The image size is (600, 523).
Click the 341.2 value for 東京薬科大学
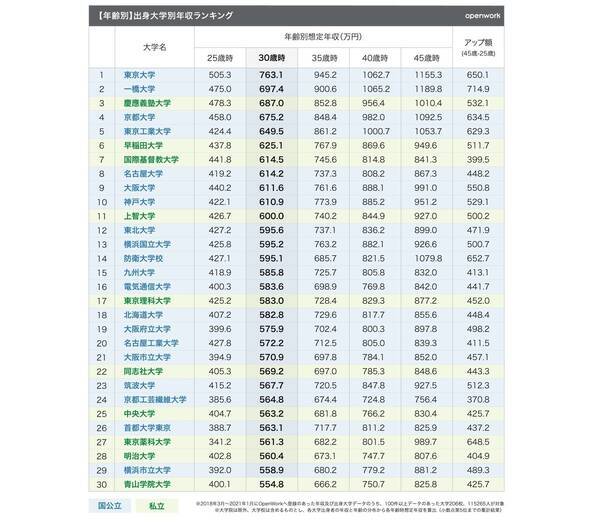[220, 442]
